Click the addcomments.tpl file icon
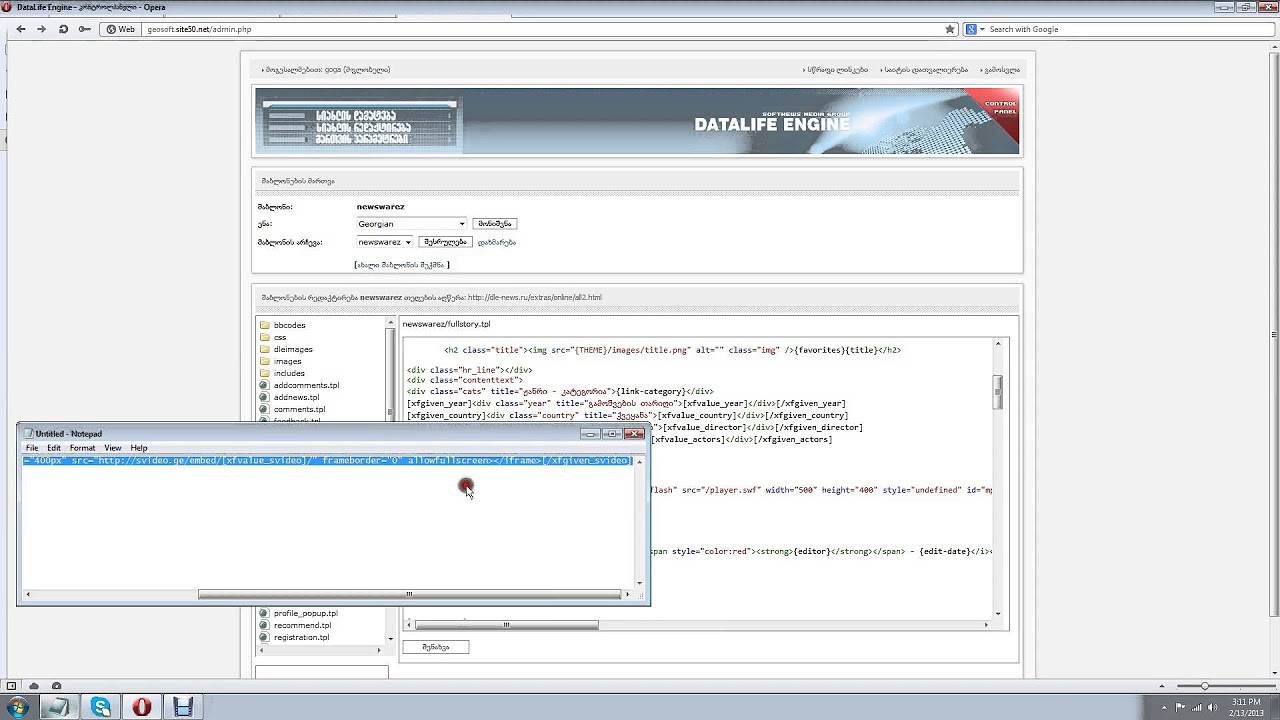 tap(264, 385)
